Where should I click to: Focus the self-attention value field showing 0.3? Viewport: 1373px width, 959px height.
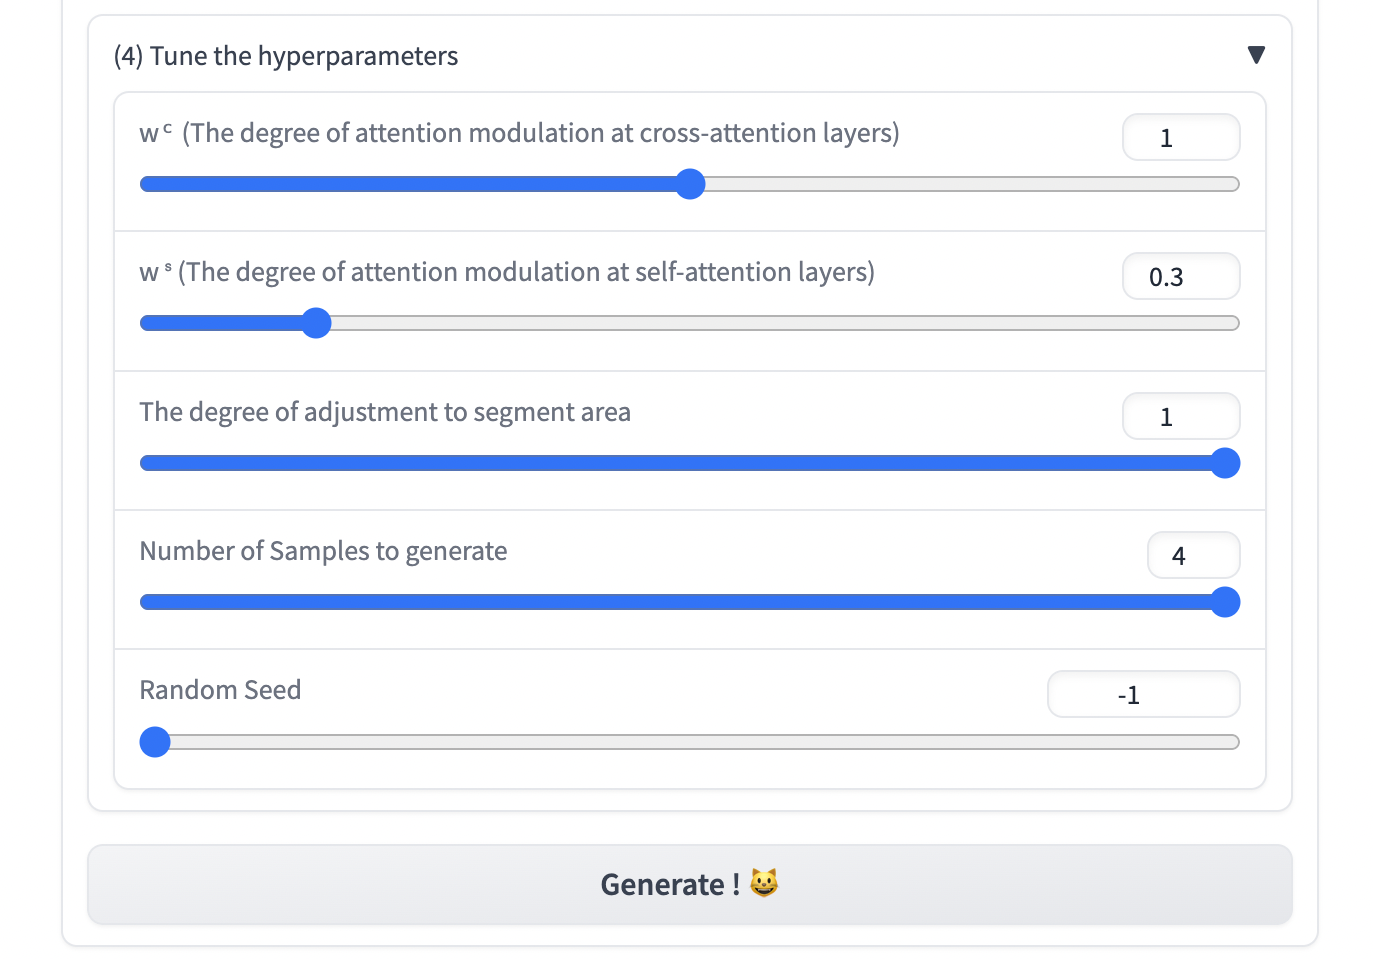click(1180, 277)
